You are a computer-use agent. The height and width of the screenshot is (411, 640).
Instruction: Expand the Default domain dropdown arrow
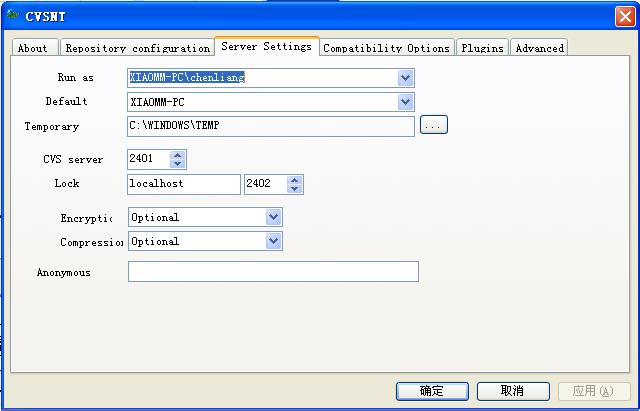coord(405,102)
